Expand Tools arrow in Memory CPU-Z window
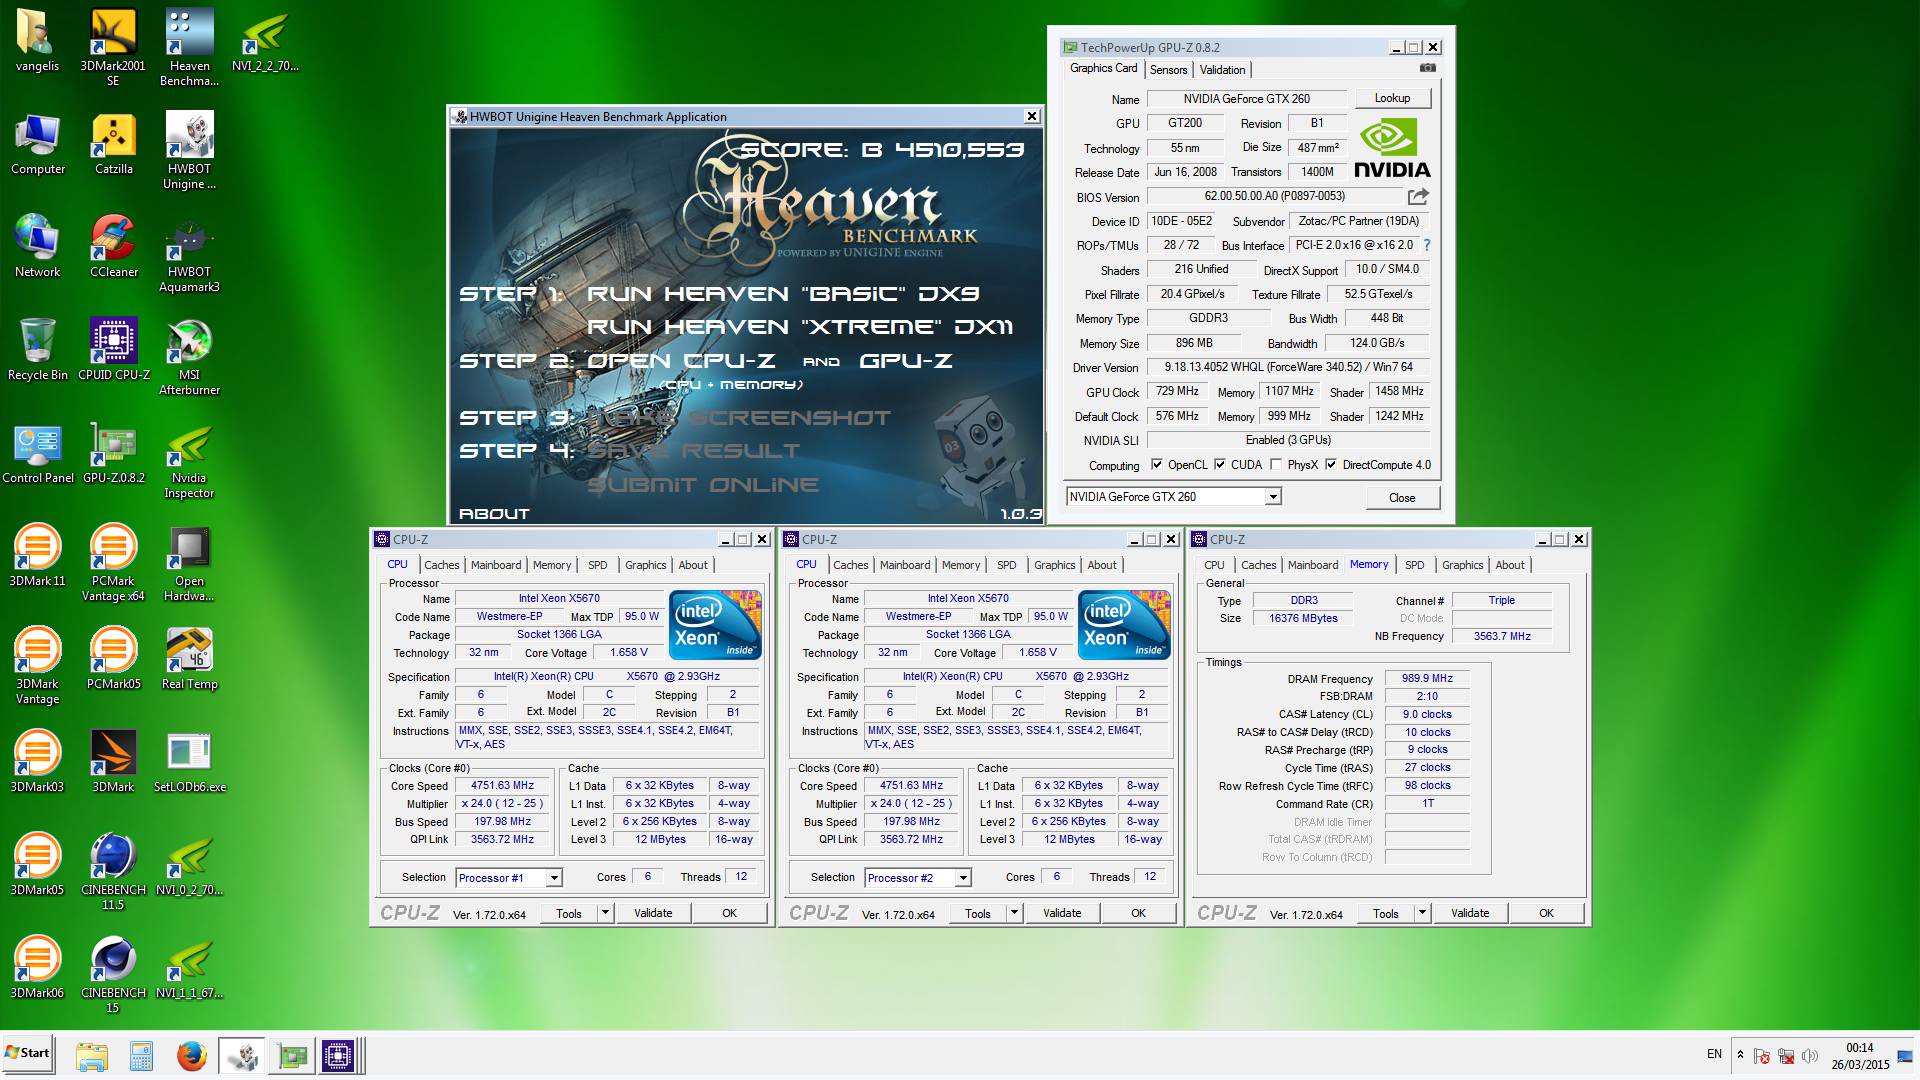Viewport: 1920px width, 1080px height. [1422, 913]
